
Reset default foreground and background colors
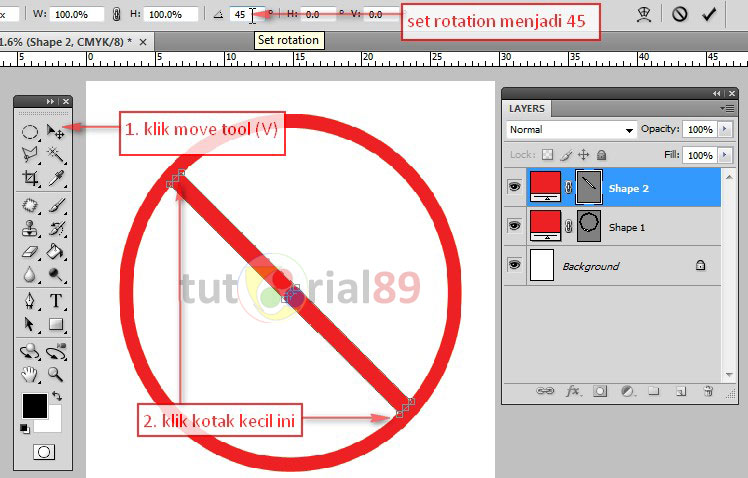(24, 428)
